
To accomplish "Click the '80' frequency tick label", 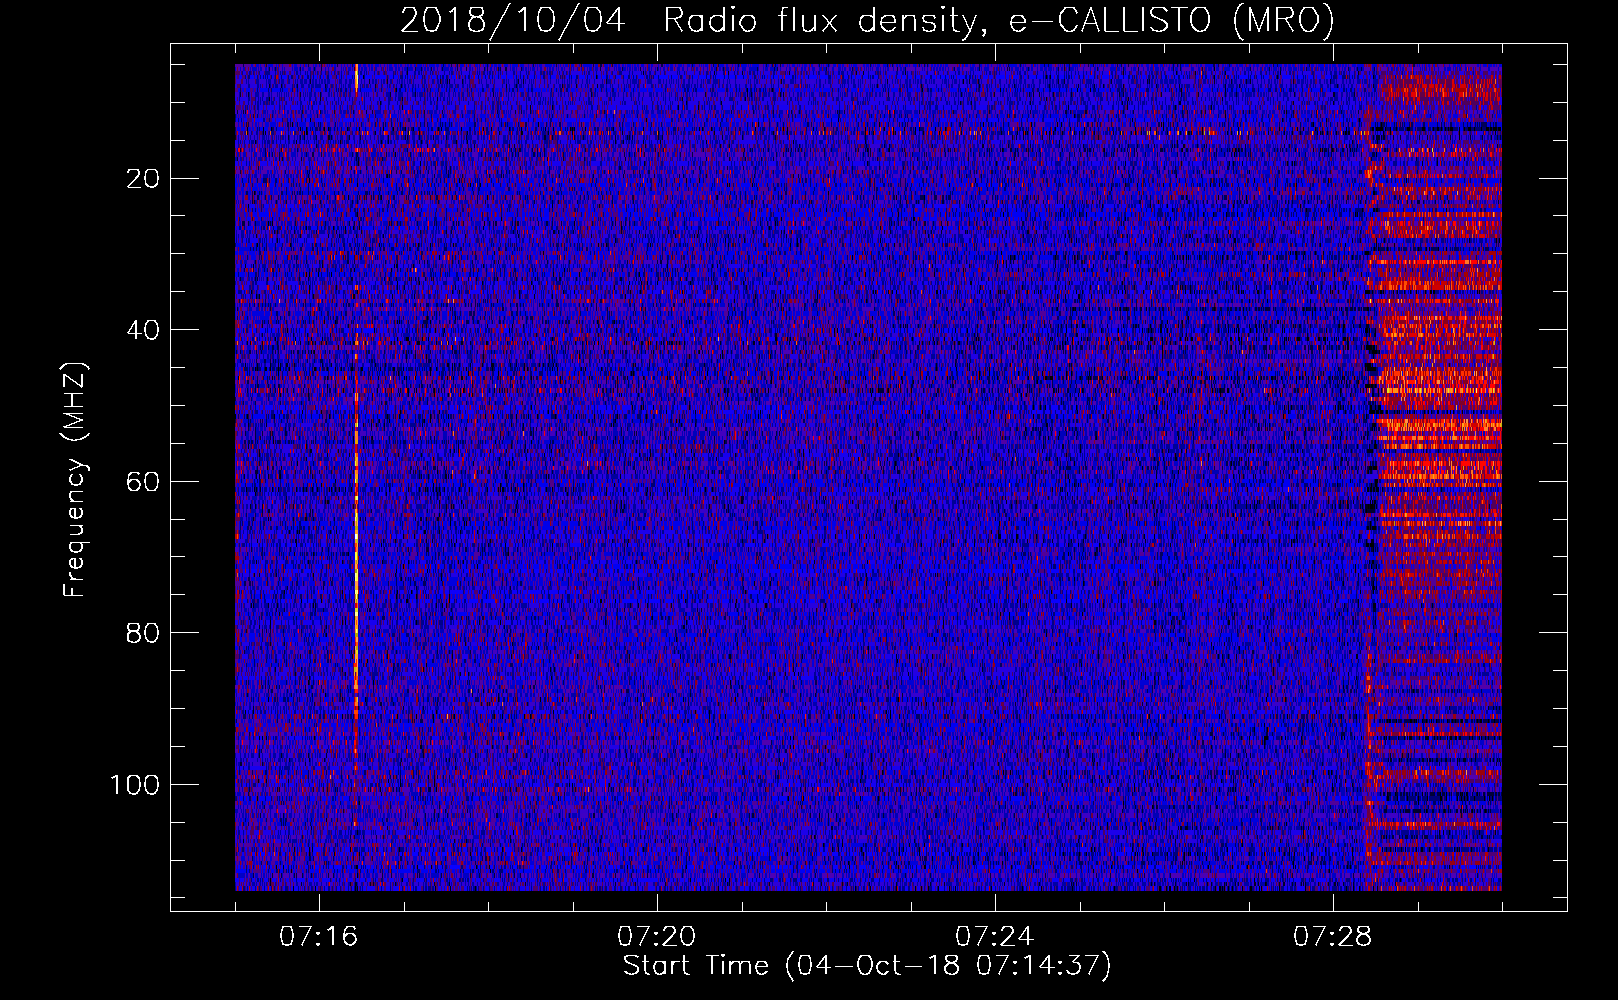I will (144, 633).
